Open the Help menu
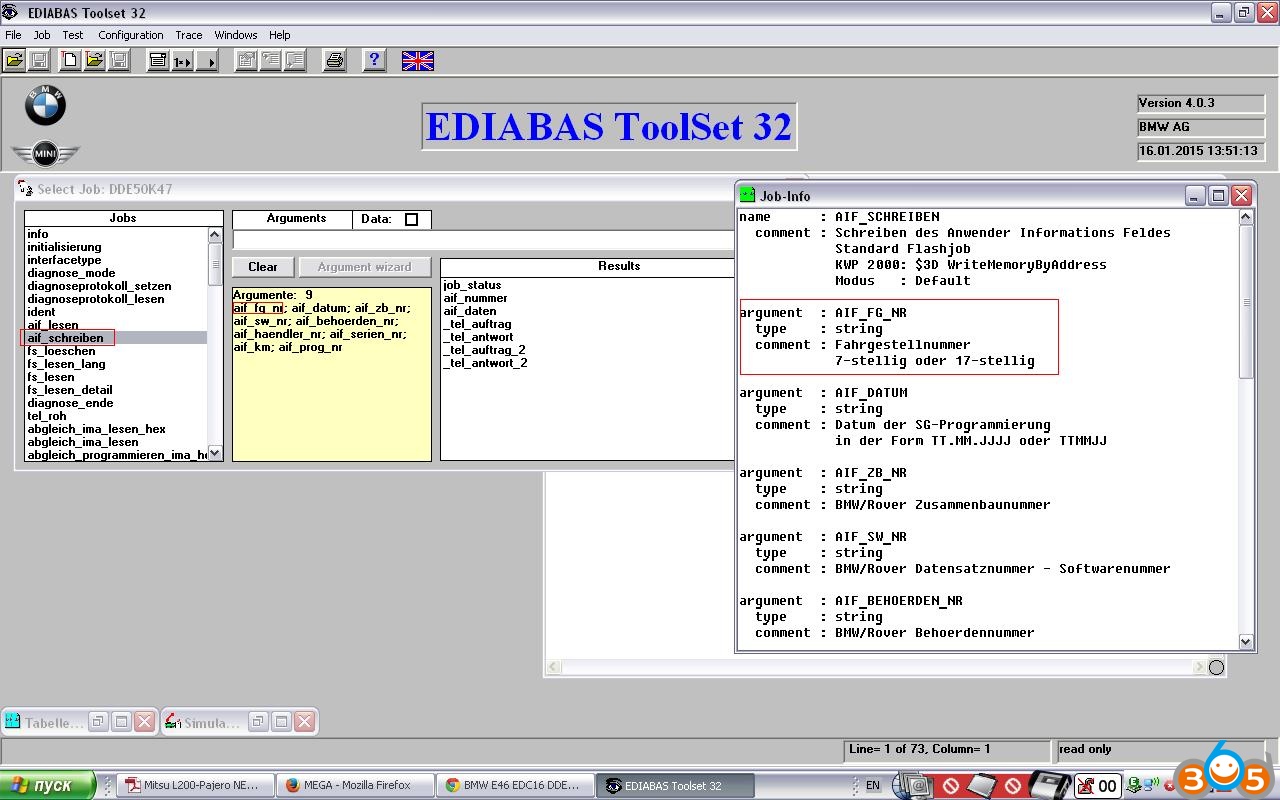Viewport: 1280px width, 800px height. point(280,35)
